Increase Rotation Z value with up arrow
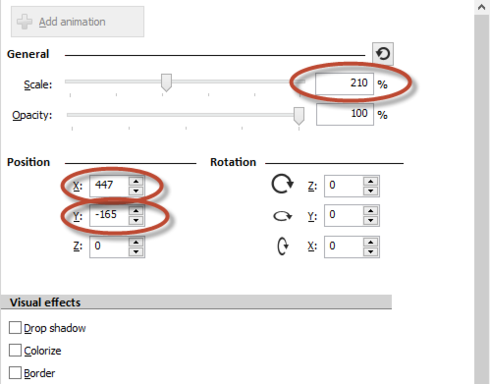 coord(370,181)
